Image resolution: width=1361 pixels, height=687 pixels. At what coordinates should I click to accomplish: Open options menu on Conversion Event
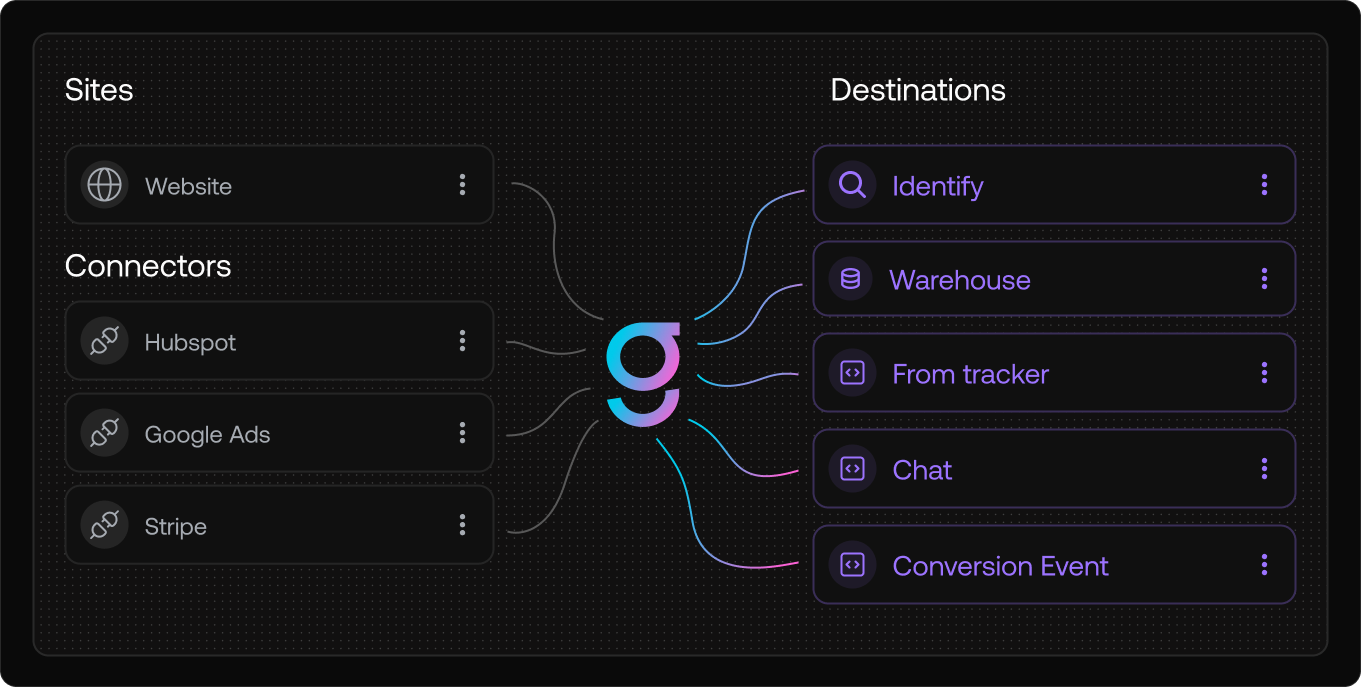coord(1264,564)
